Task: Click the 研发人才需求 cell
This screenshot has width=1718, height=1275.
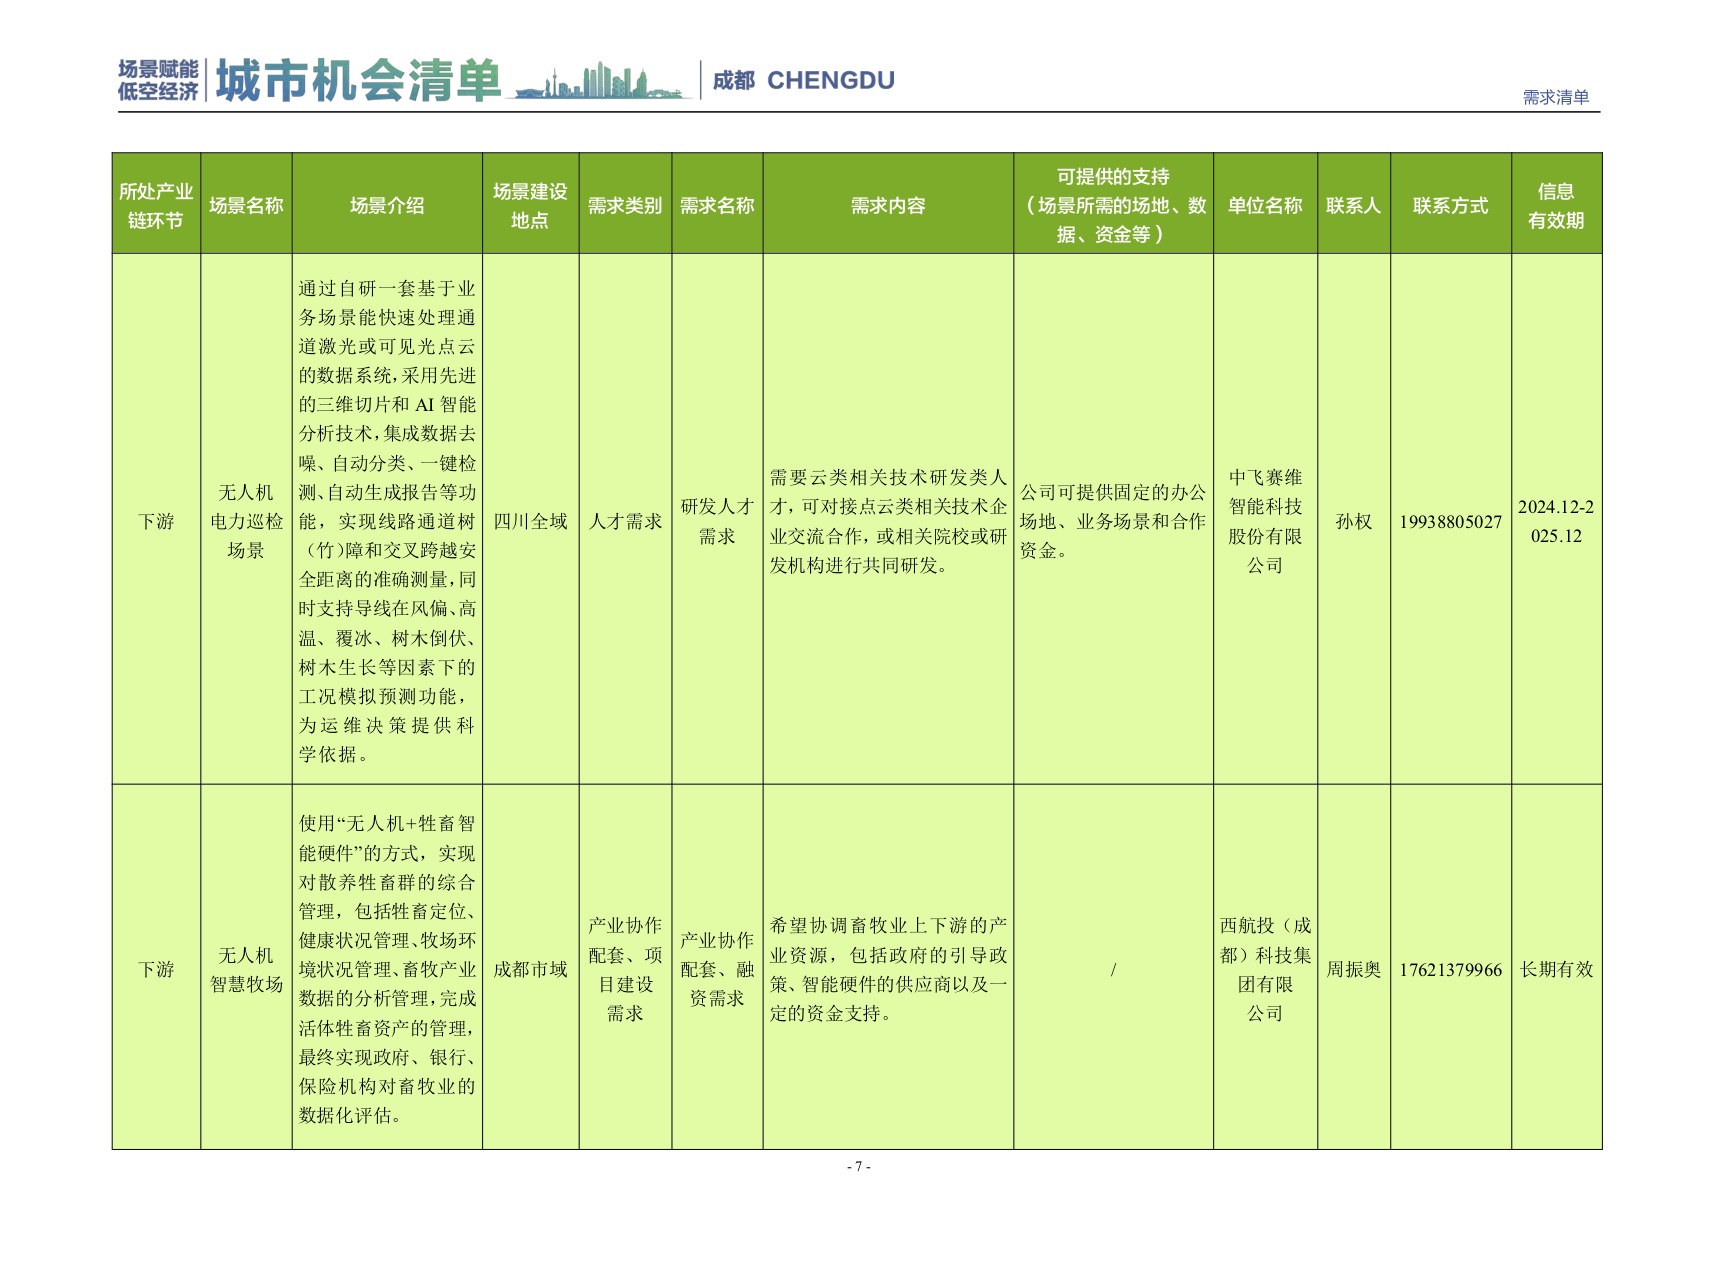Action: tap(717, 521)
